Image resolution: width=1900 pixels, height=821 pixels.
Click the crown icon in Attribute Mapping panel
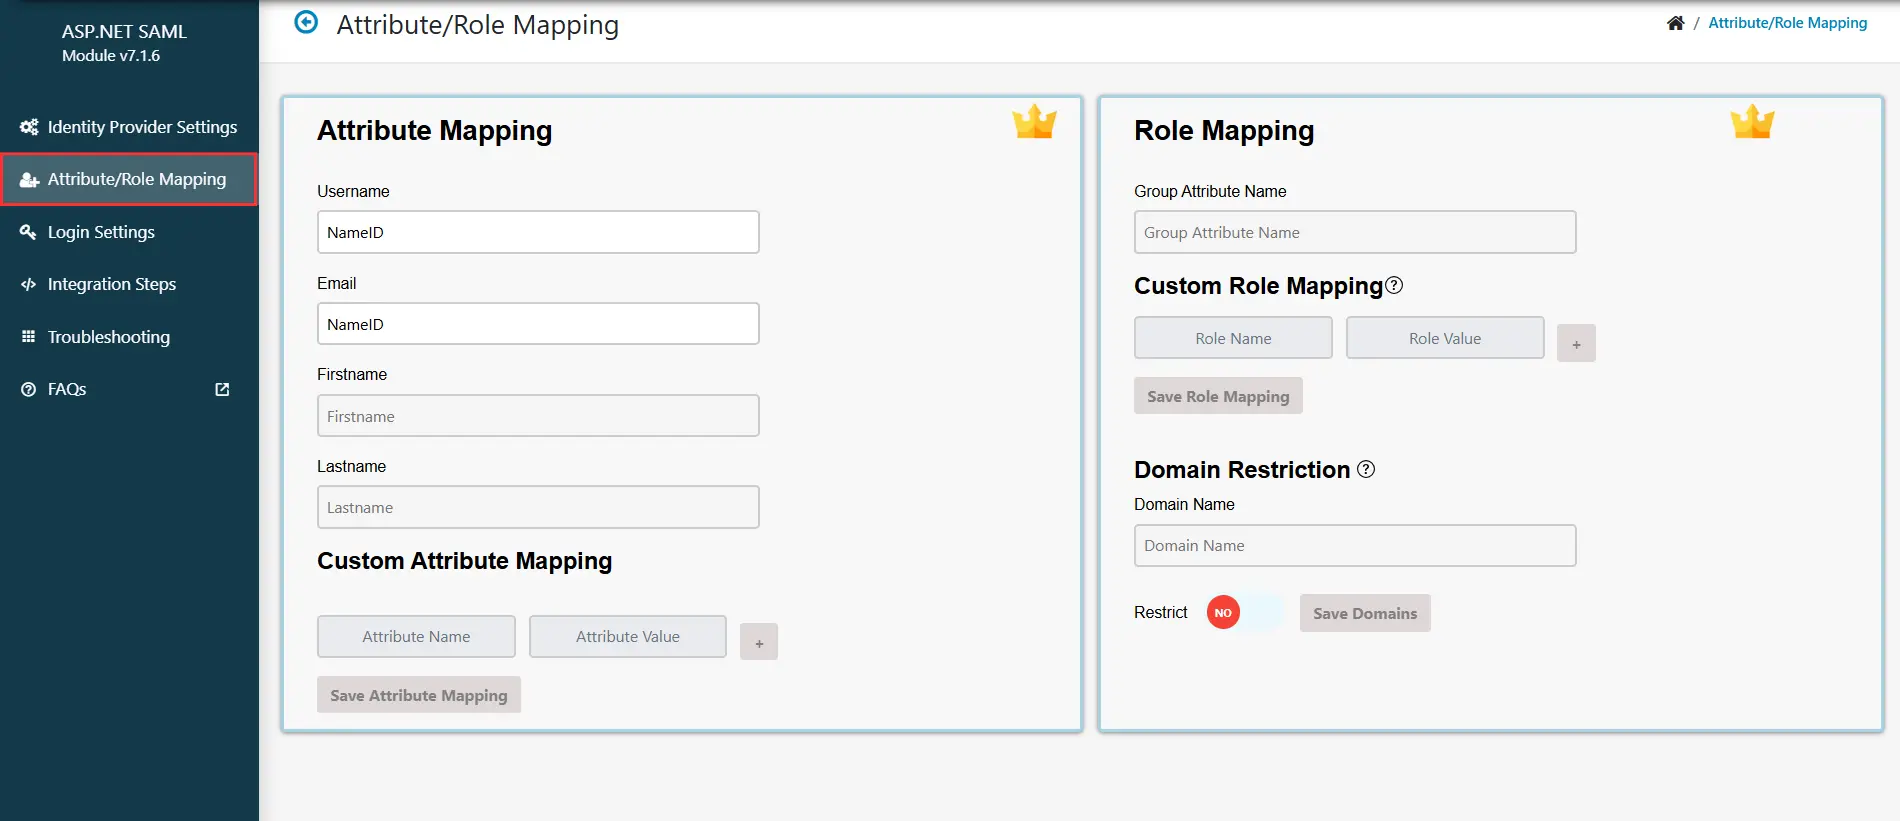(x=1034, y=122)
